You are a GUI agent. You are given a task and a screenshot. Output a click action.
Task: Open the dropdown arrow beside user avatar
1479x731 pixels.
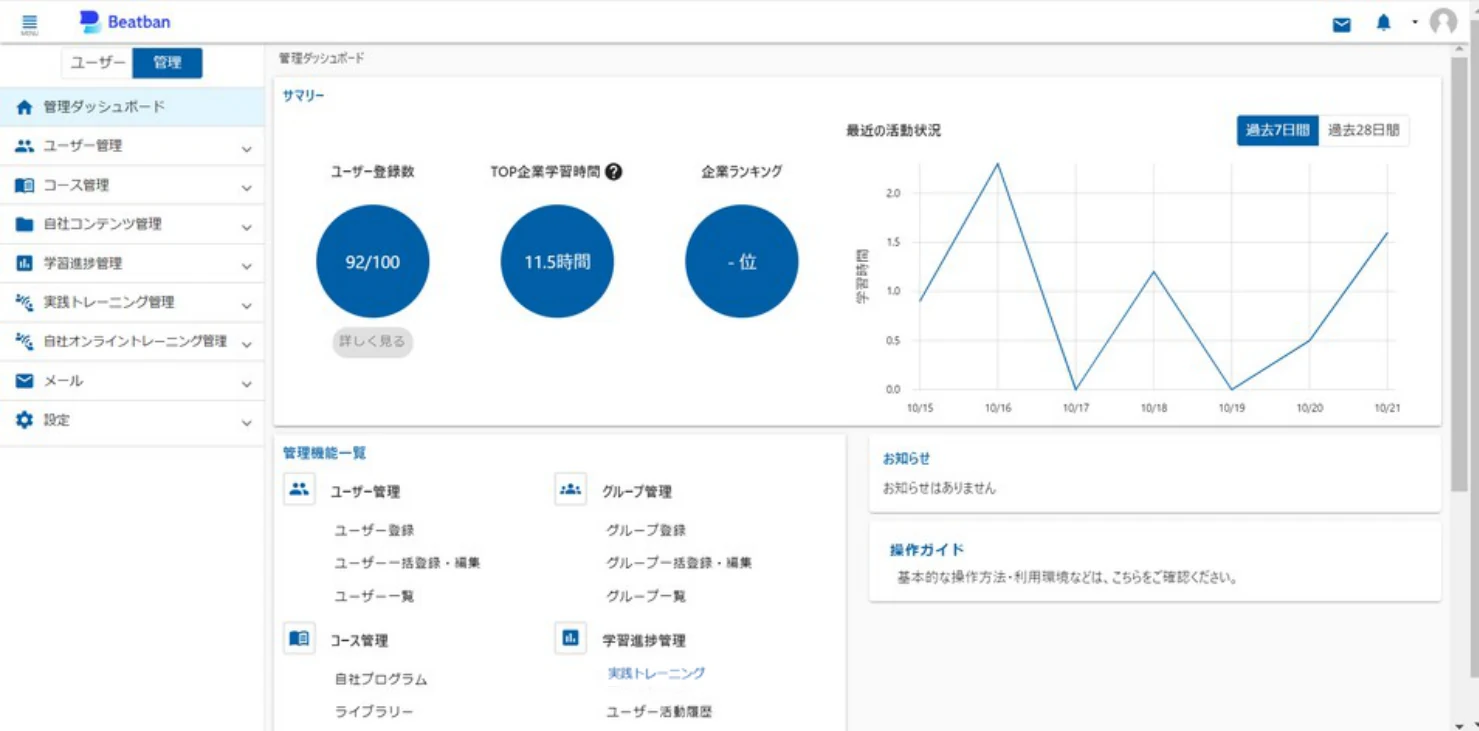[x=1415, y=22]
